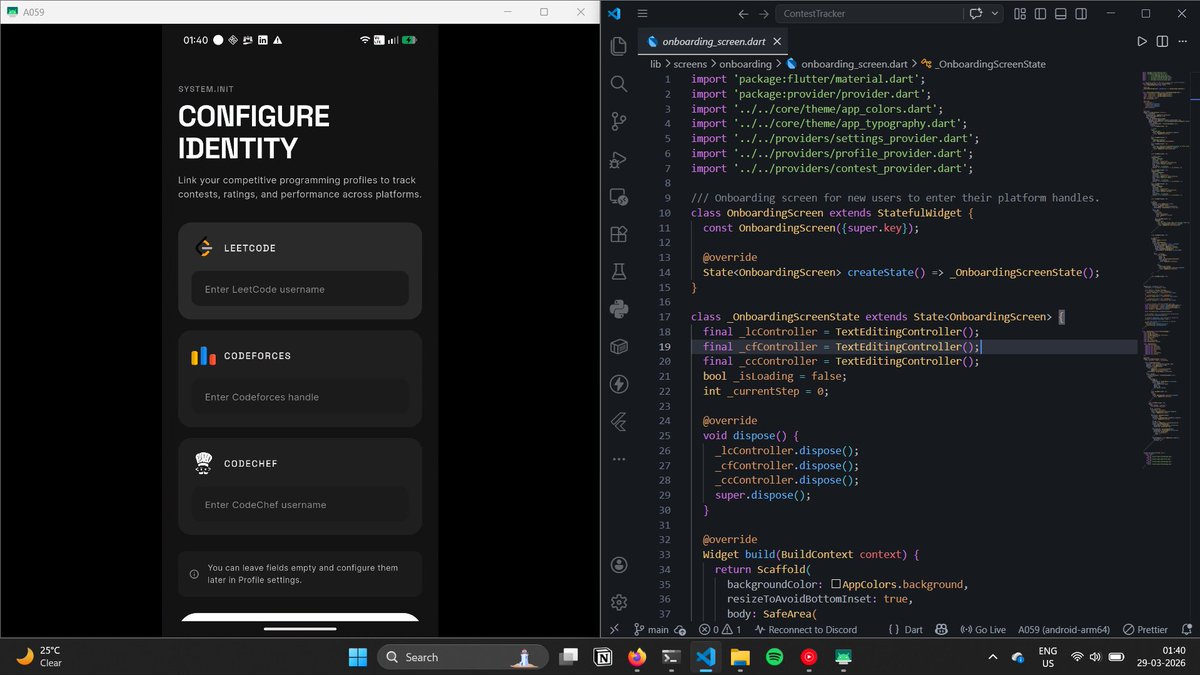Open the Run and Debug view
Screen dimensions: 1200x675
[x=618, y=159]
